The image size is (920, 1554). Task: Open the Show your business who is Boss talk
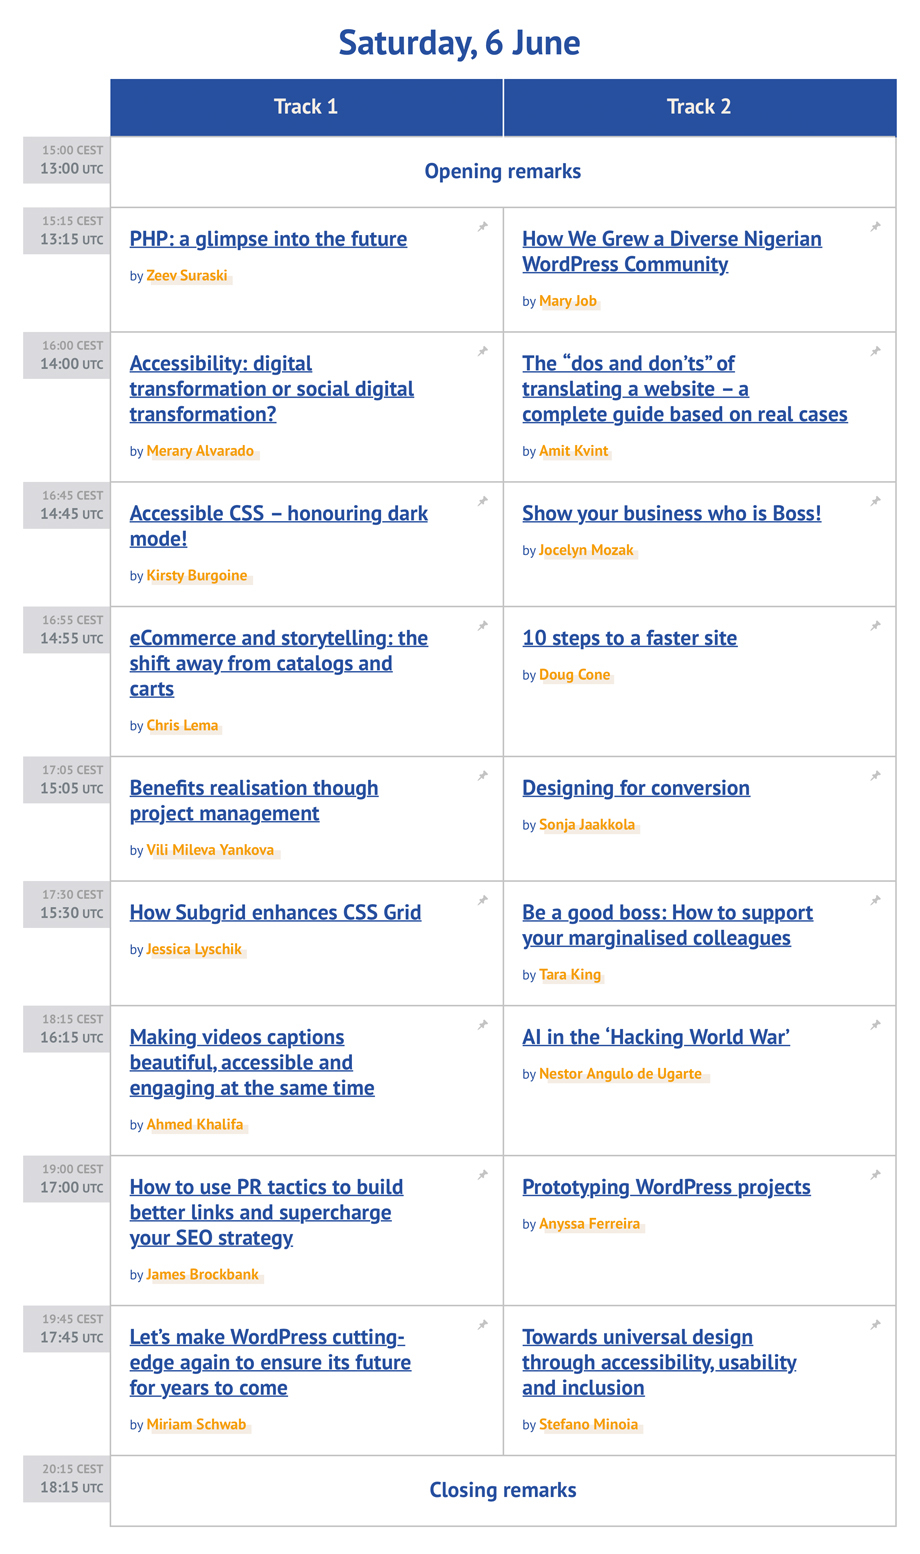tap(671, 513)
